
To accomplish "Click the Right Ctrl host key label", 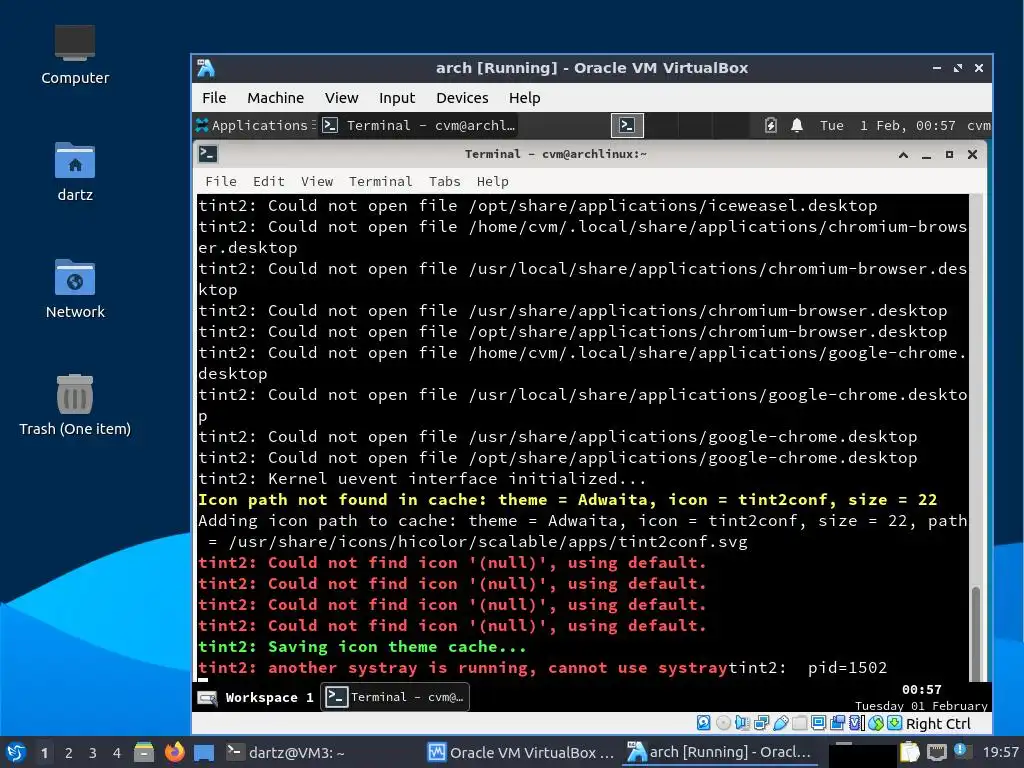I will tap(938, 724).
